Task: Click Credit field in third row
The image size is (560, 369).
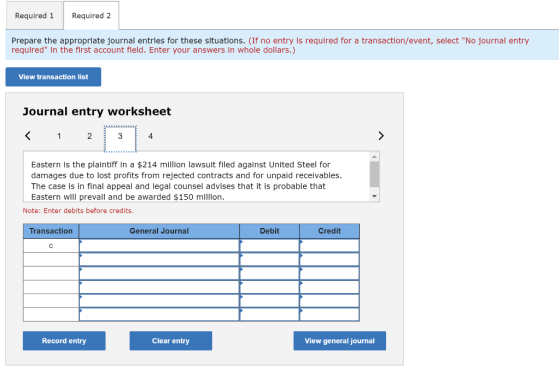Action: click(x=330, y=273)
